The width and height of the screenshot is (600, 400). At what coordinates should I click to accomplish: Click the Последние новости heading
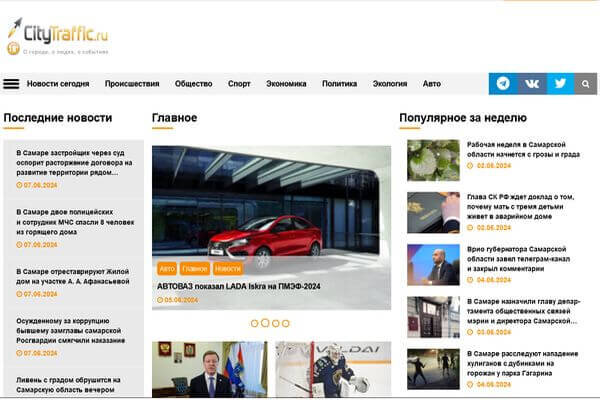tap(58, 118)
